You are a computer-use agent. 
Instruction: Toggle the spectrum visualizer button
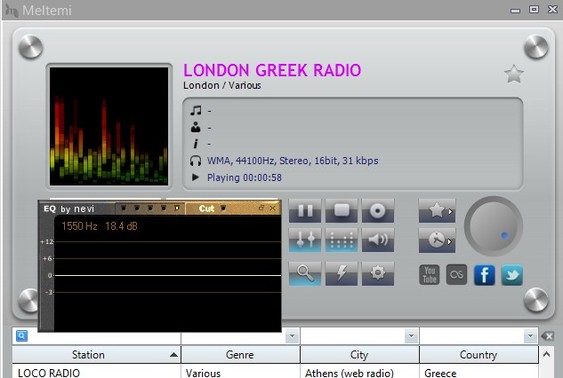[x=341, y=239]
